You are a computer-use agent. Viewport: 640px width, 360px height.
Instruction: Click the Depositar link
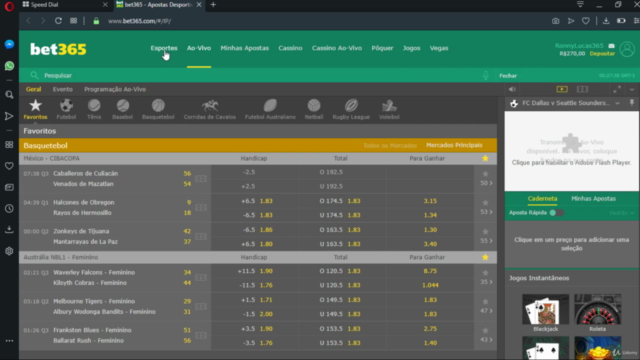point(602,54)
